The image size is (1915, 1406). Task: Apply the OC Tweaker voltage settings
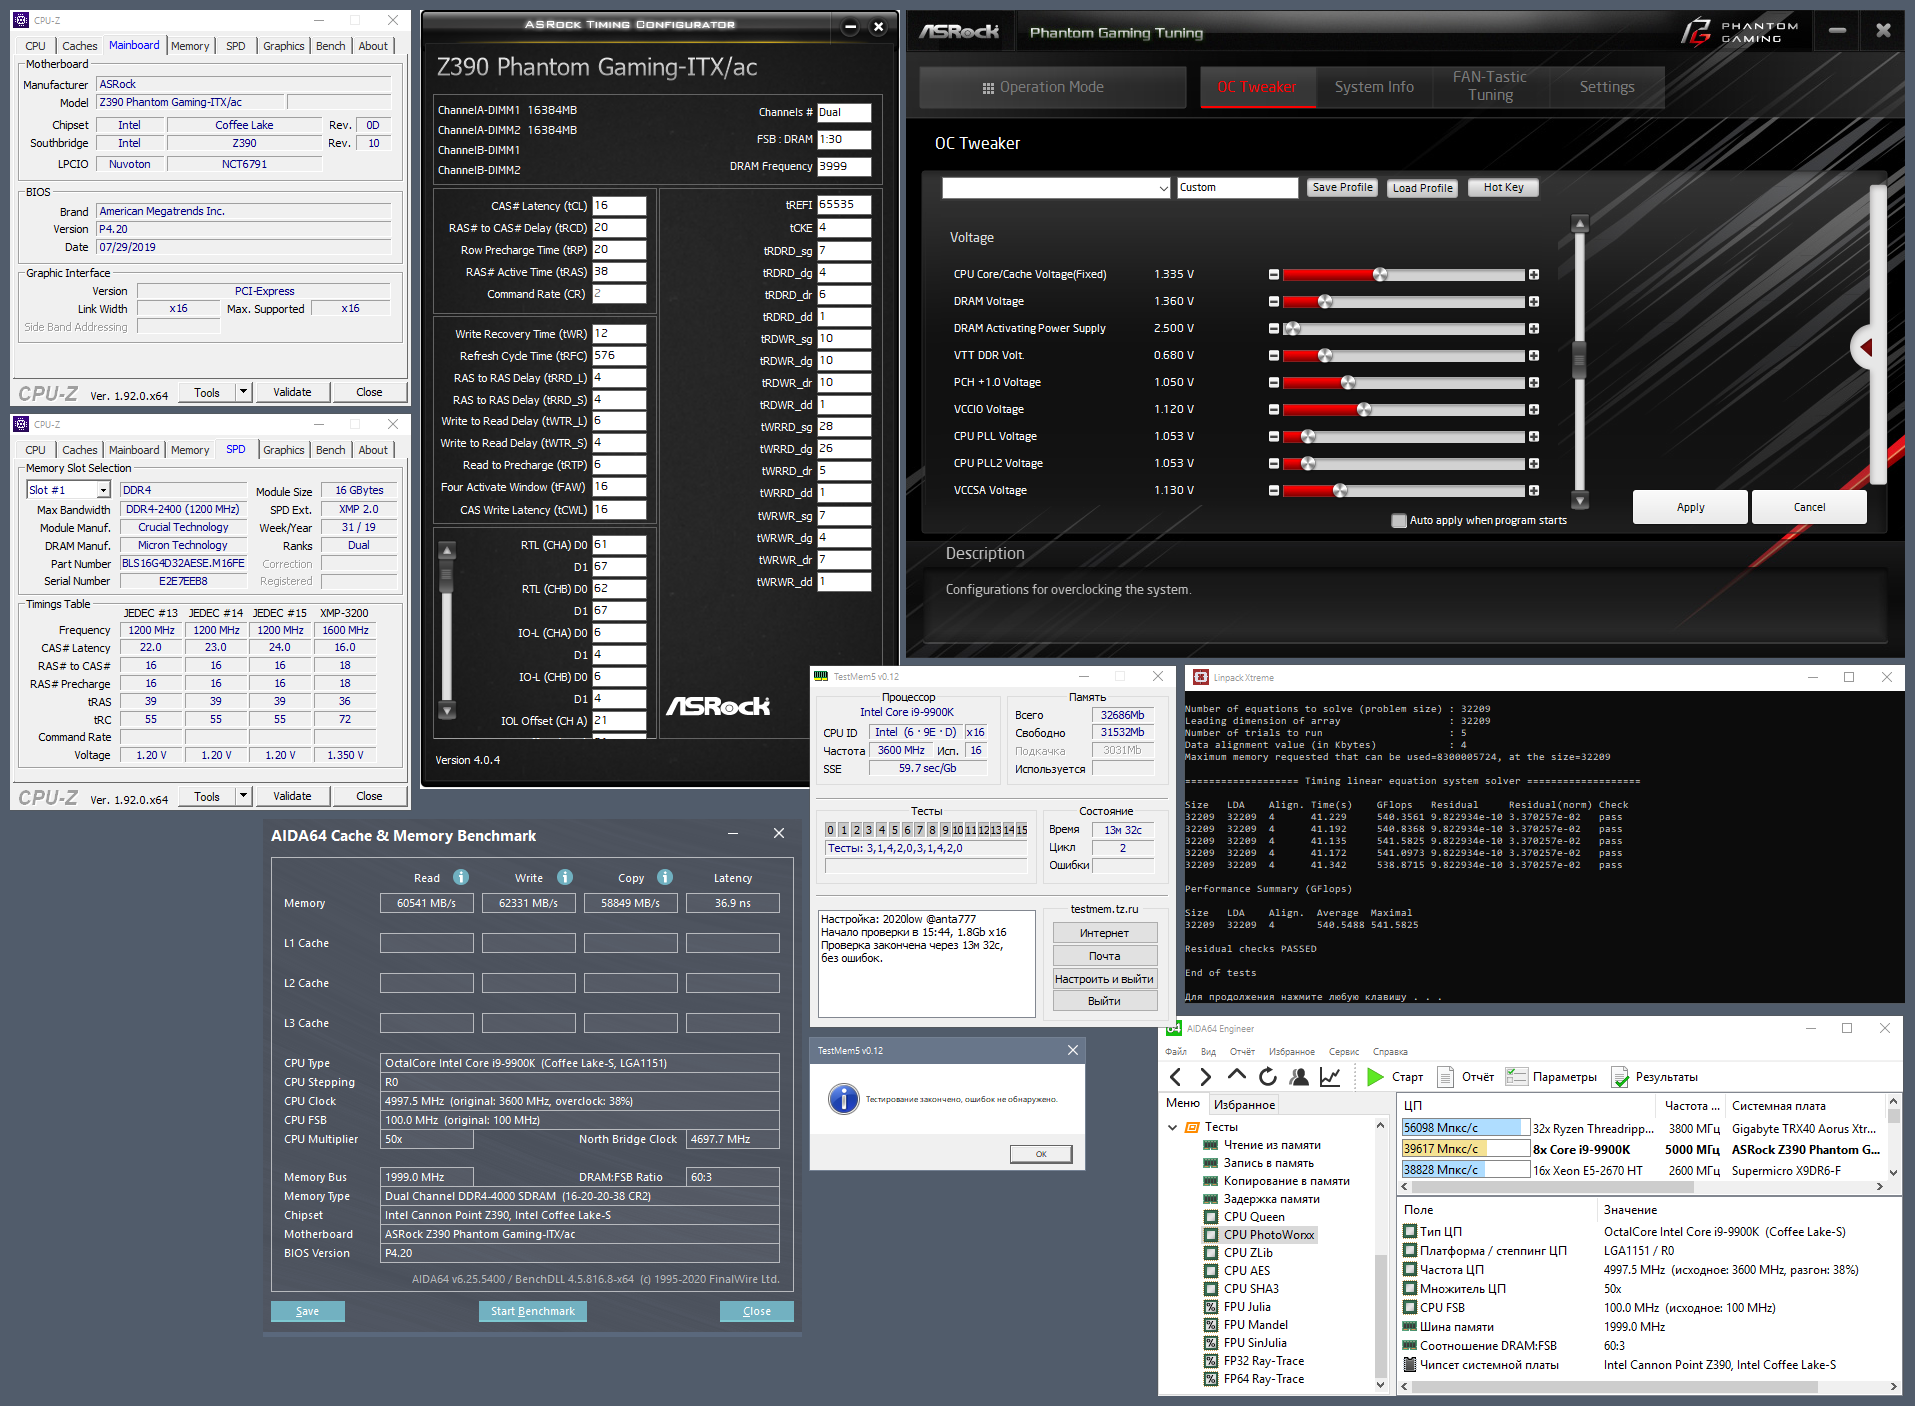click(1690, 507)
